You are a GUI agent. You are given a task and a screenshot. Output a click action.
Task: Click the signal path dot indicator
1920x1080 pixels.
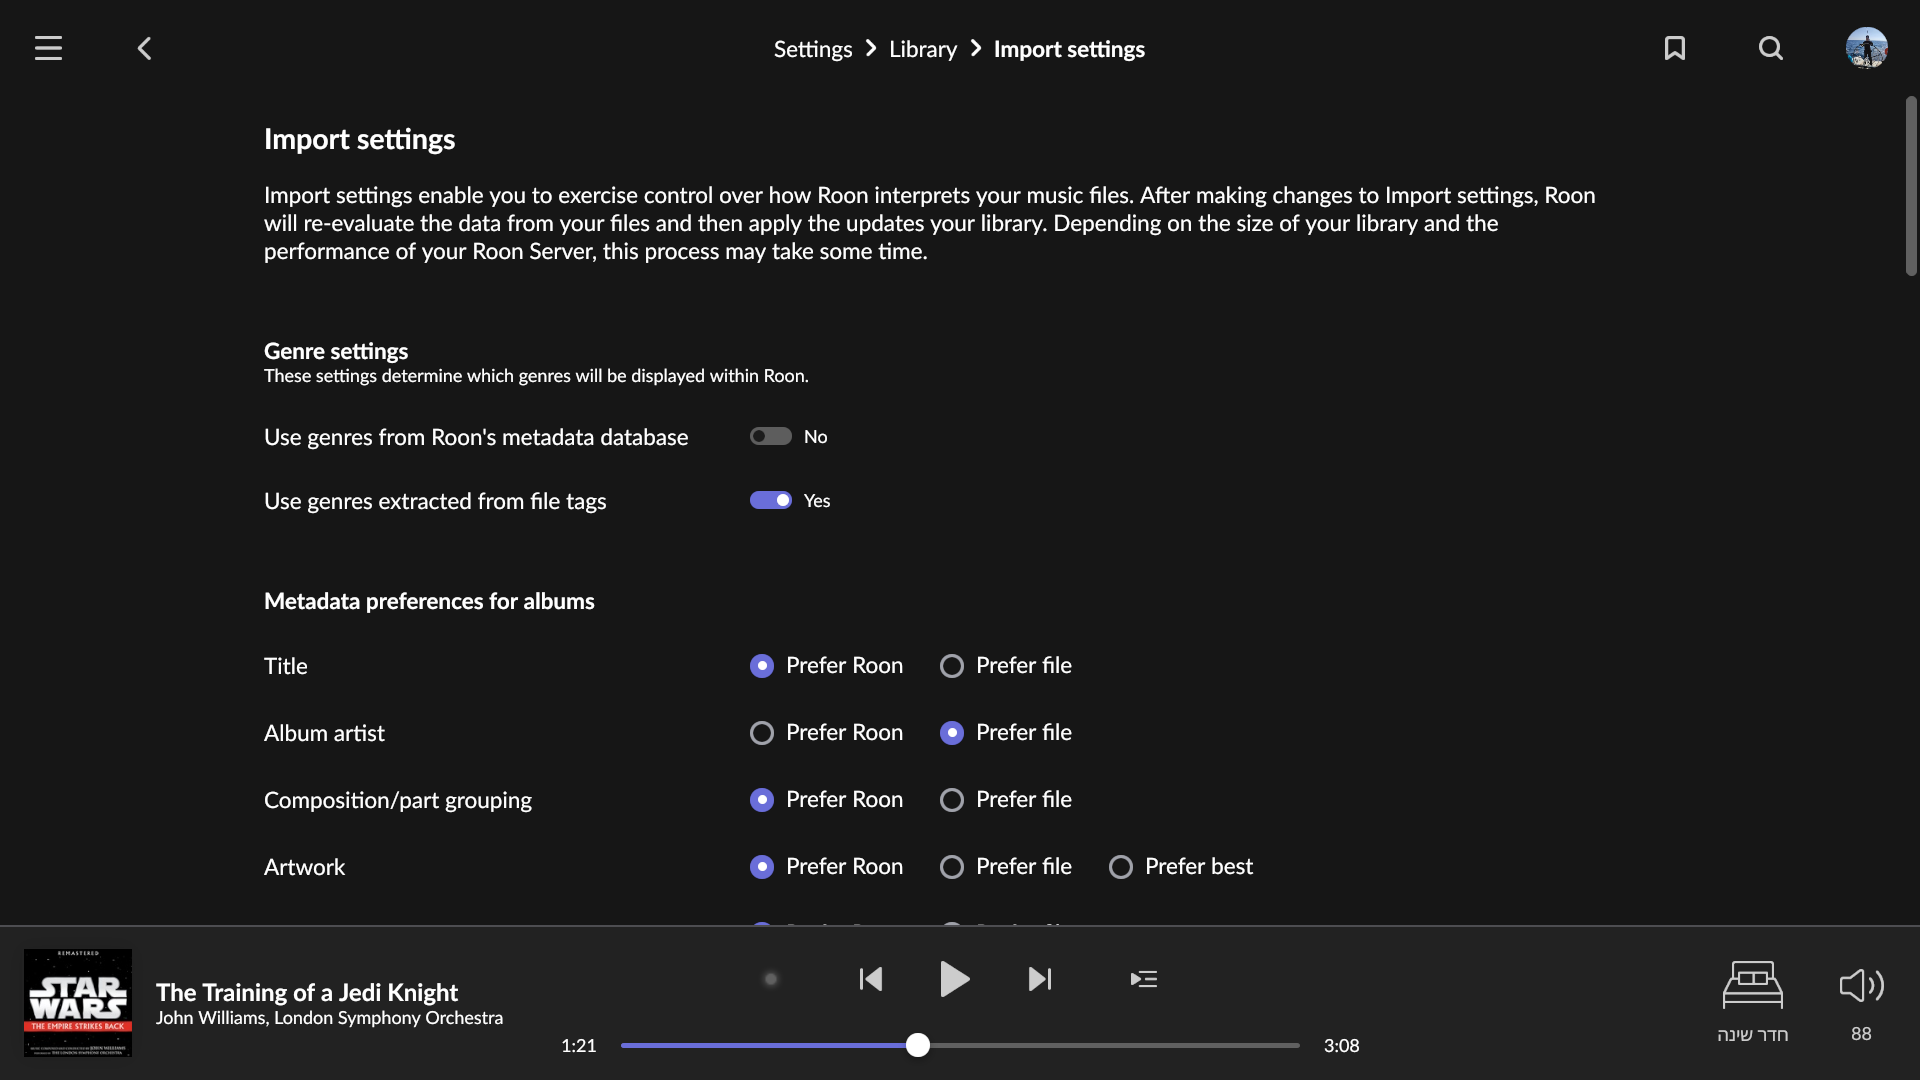[771, 979]
